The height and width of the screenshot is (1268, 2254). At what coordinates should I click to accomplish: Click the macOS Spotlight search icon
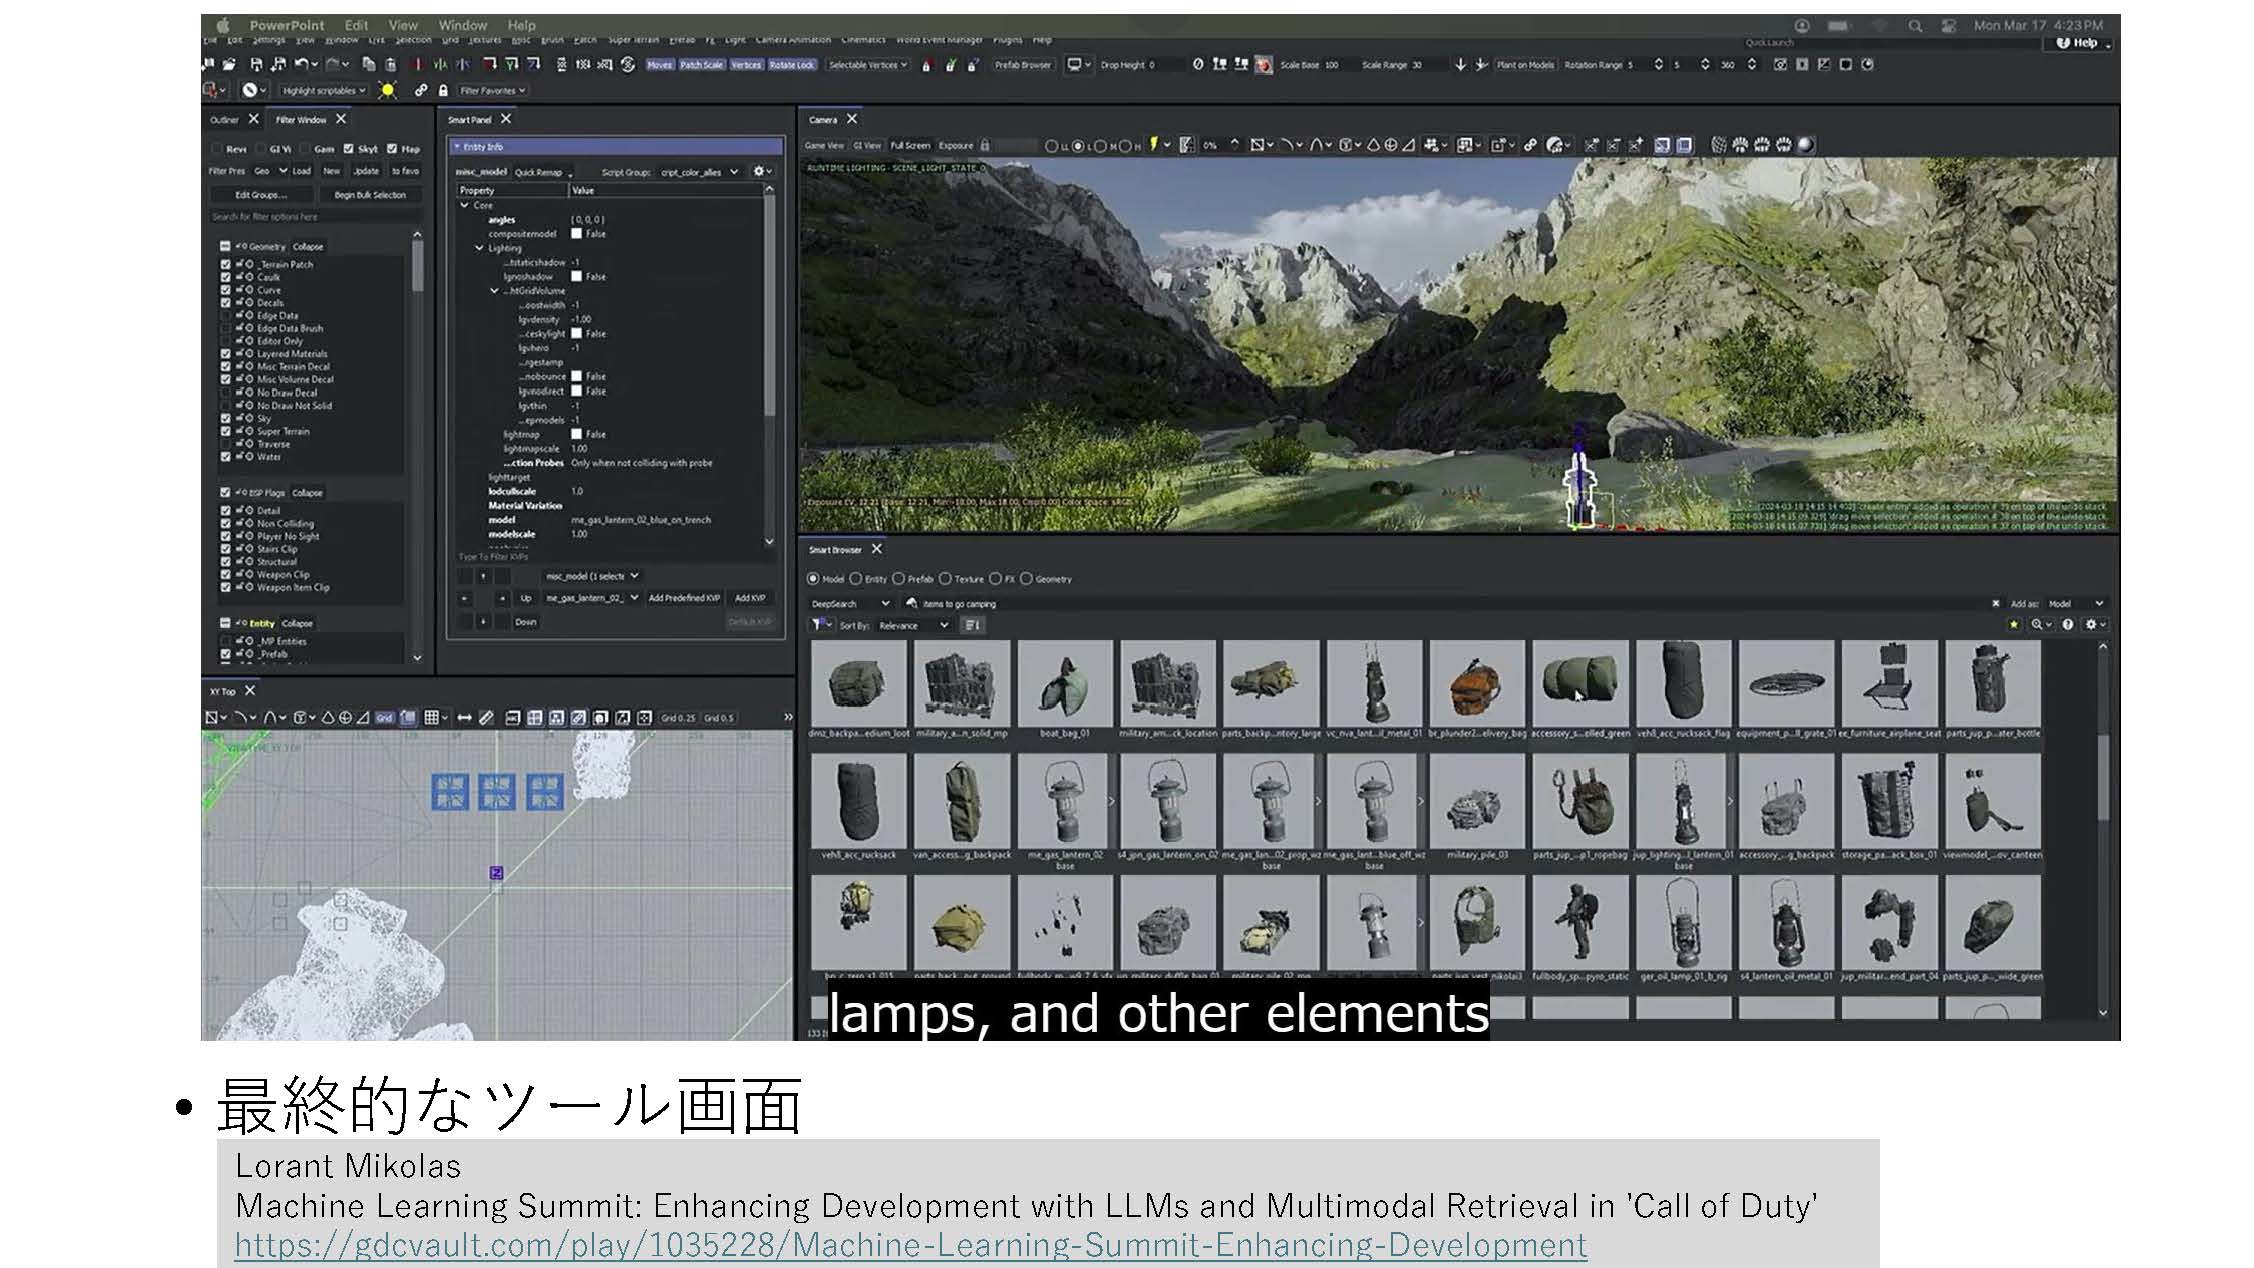[x=1914, y=26]
